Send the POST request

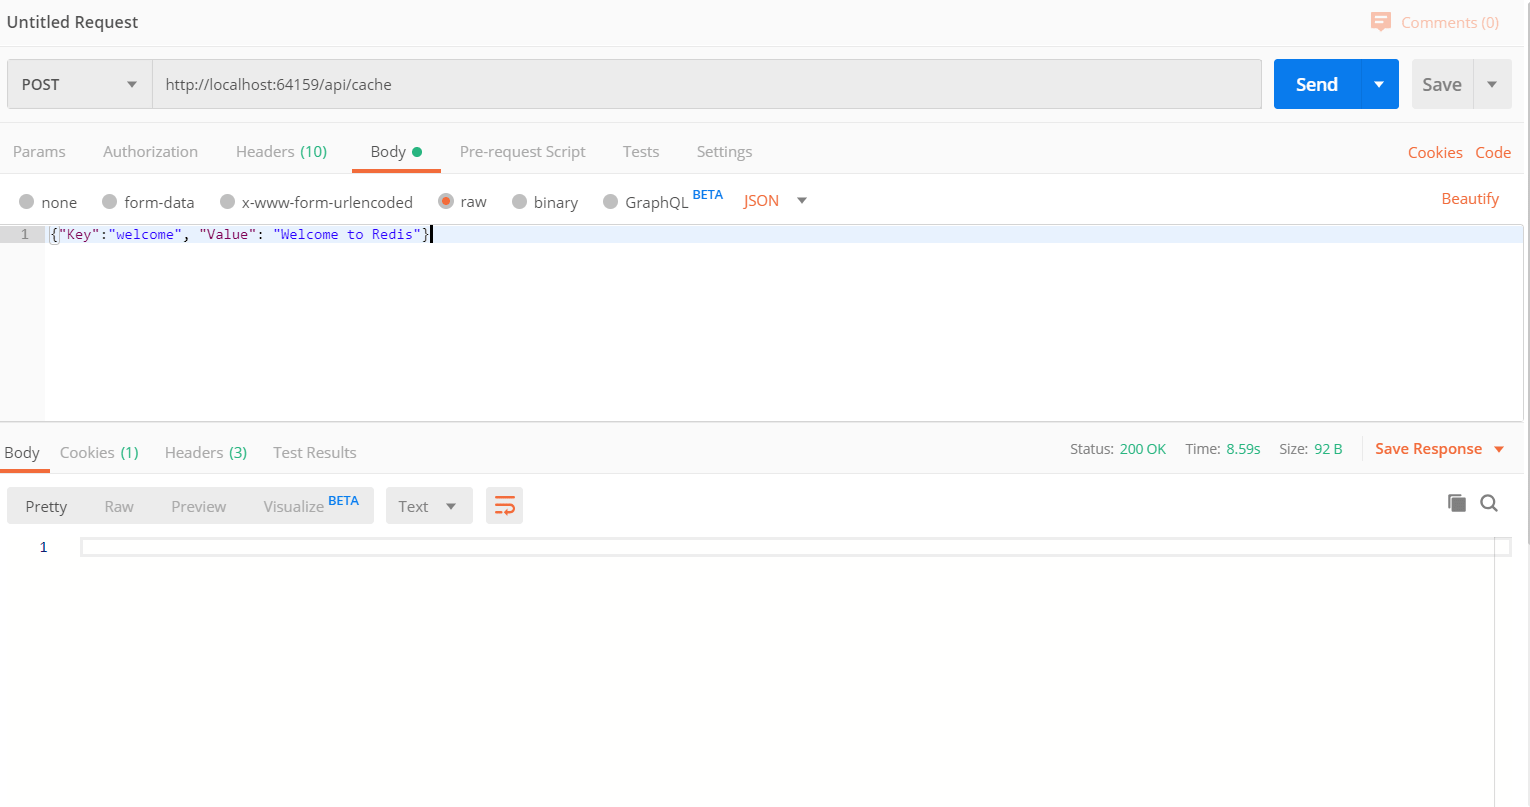1317,84
